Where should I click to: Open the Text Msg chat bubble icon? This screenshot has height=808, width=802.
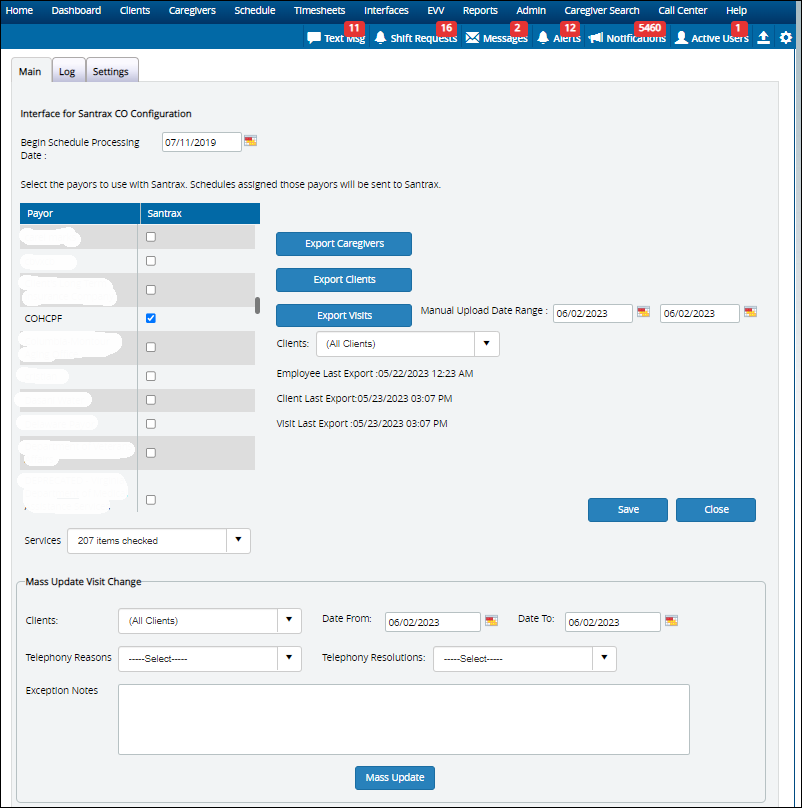[314, 38]
